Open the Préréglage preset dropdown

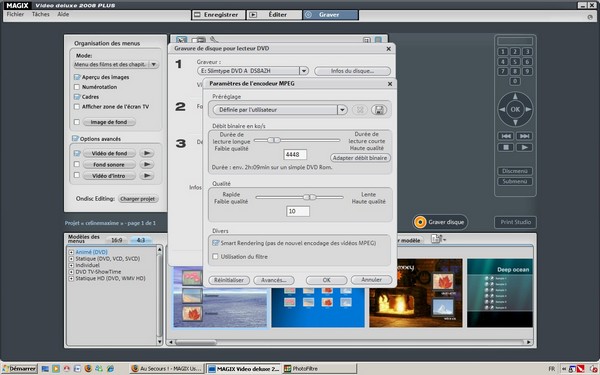point(342,110)
